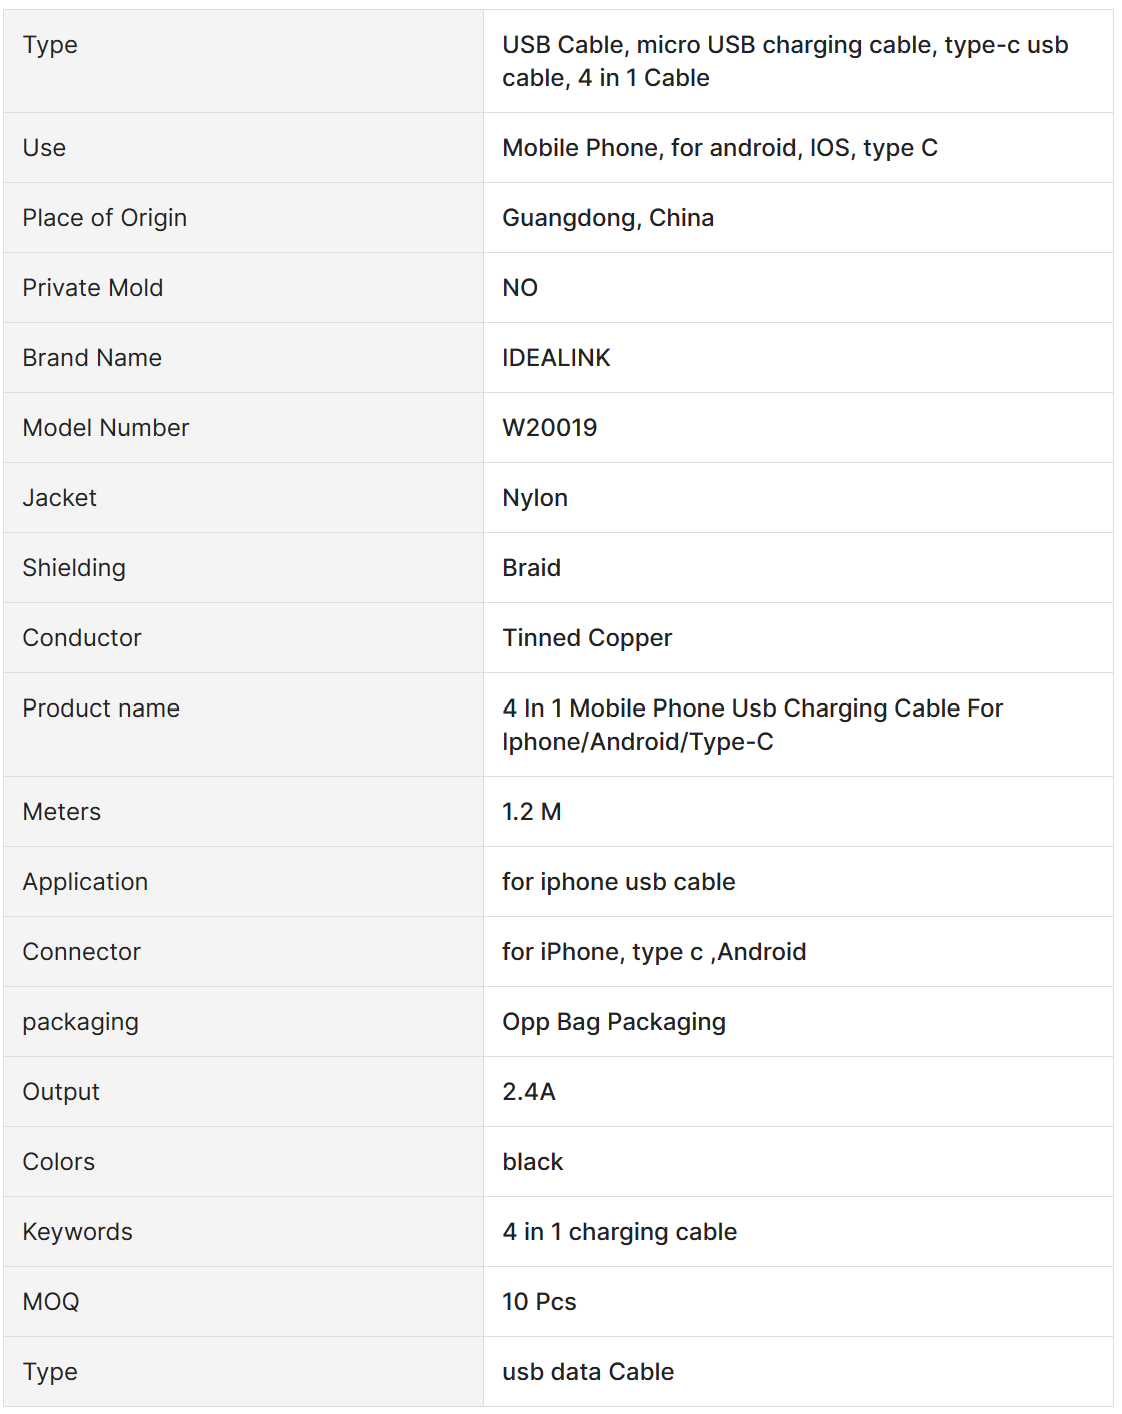
Task: Select the Private Mold label
Action: click(93, 288)
